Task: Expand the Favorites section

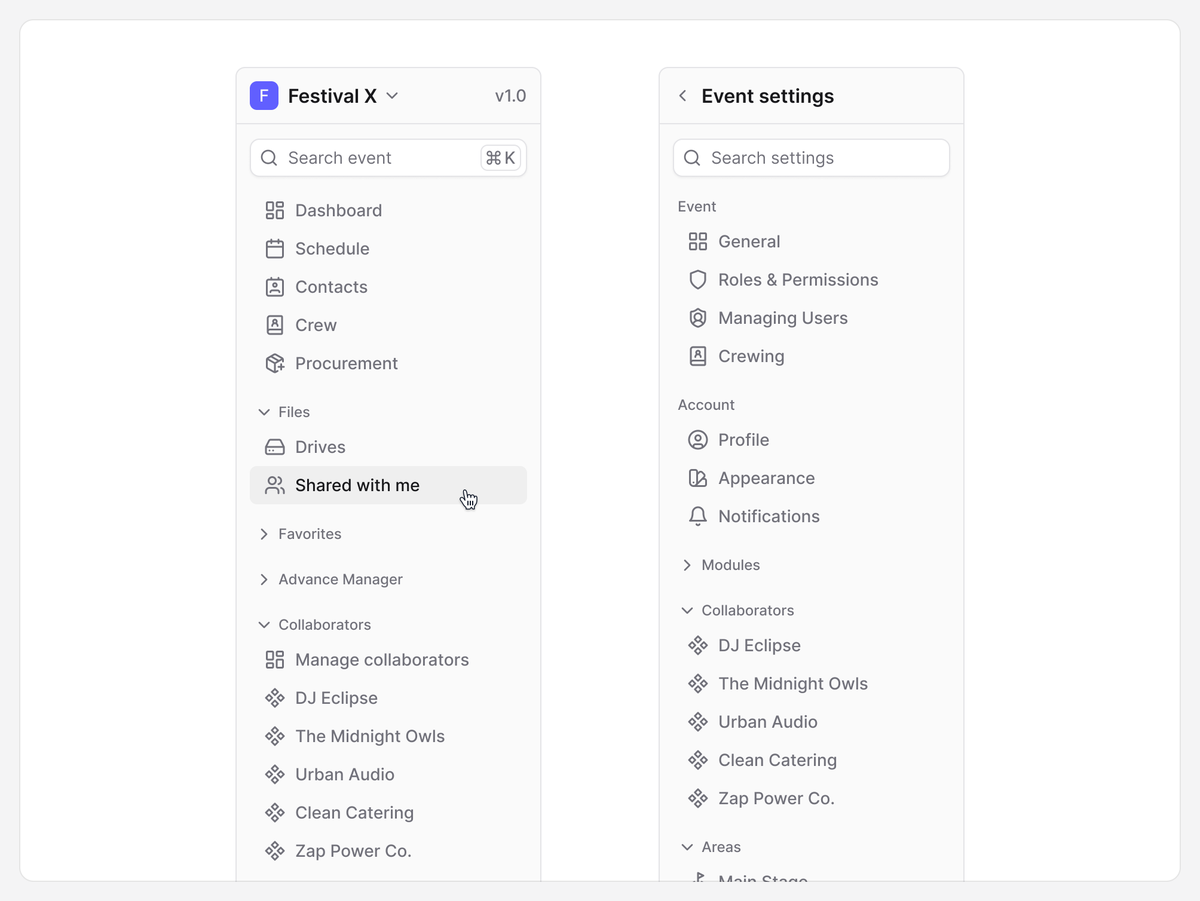Action: [x=300, y=534]
